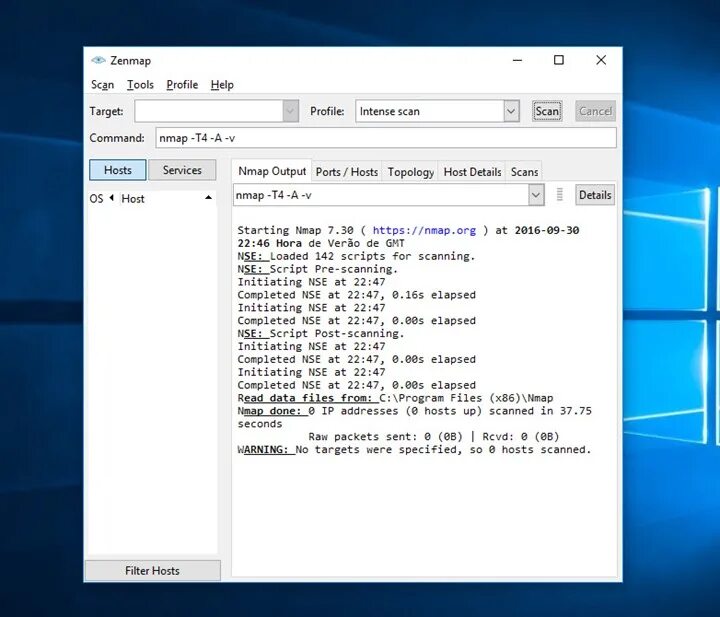Click the Filter Hosts button
The height and width of the screenshot is (617, 720).
[x=152, y=571]
